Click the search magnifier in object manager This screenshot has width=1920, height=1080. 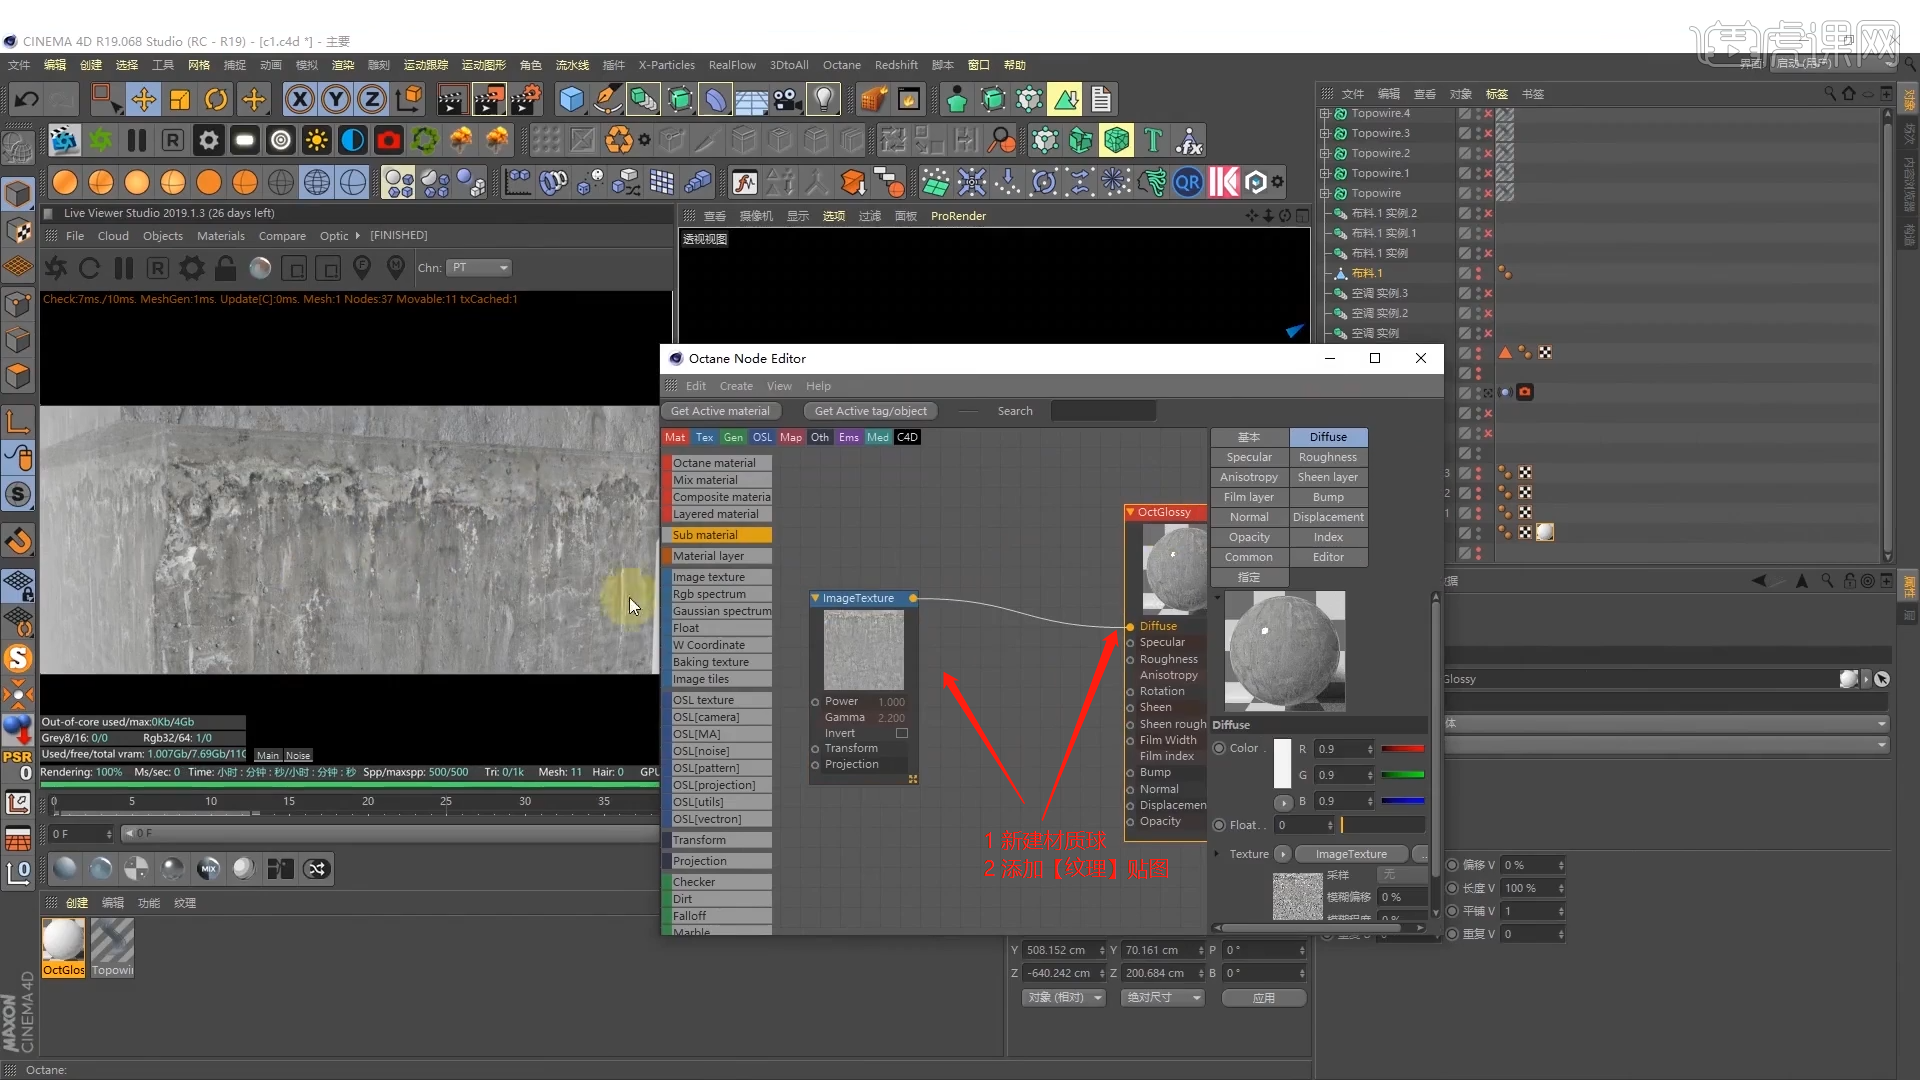[x=1830, y=93]
